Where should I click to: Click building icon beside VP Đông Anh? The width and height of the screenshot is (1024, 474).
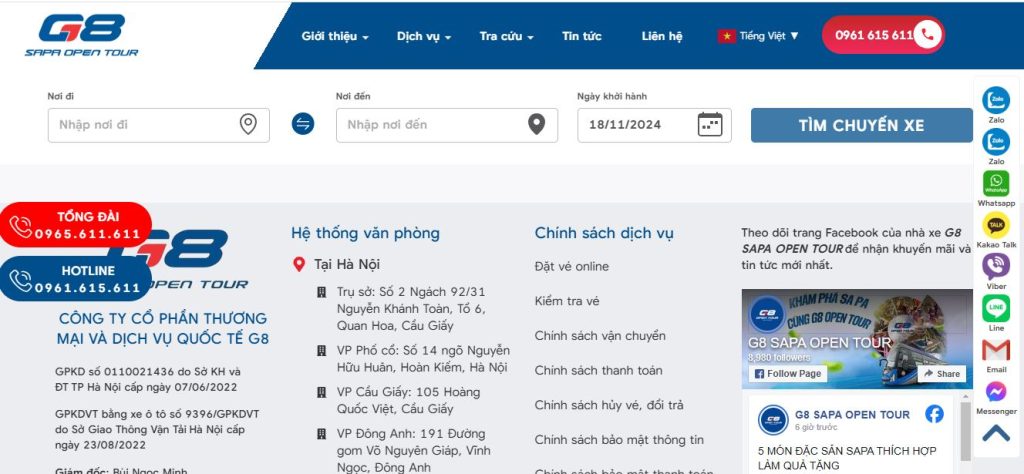coord(321,434)
